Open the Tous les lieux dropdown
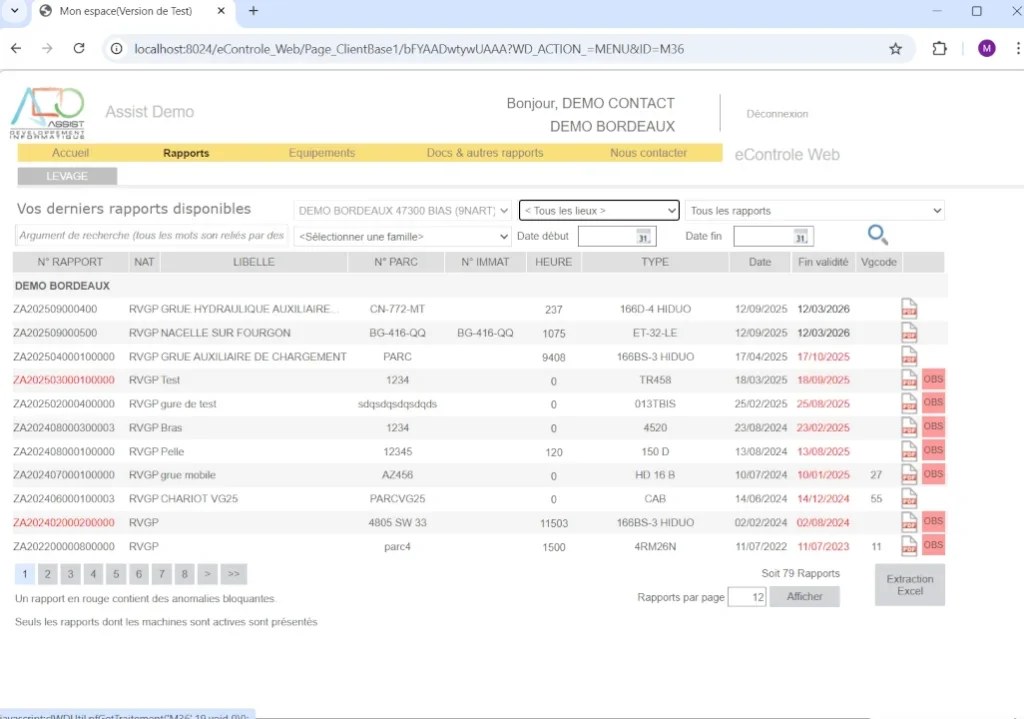The width and height of the screenshot is (1024, 719). click(x=598, y=211)
